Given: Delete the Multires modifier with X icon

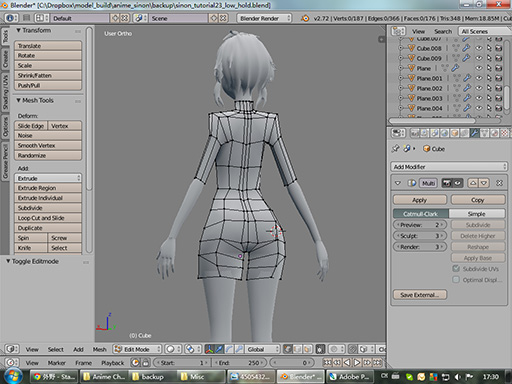Looking at the screenshot, I should pyautogui.click(x=499, y=183).
